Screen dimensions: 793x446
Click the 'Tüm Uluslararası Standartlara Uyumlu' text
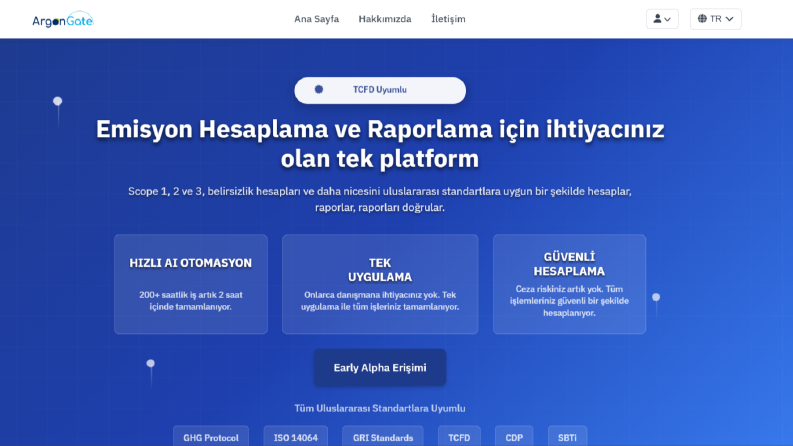pos(380,408)
